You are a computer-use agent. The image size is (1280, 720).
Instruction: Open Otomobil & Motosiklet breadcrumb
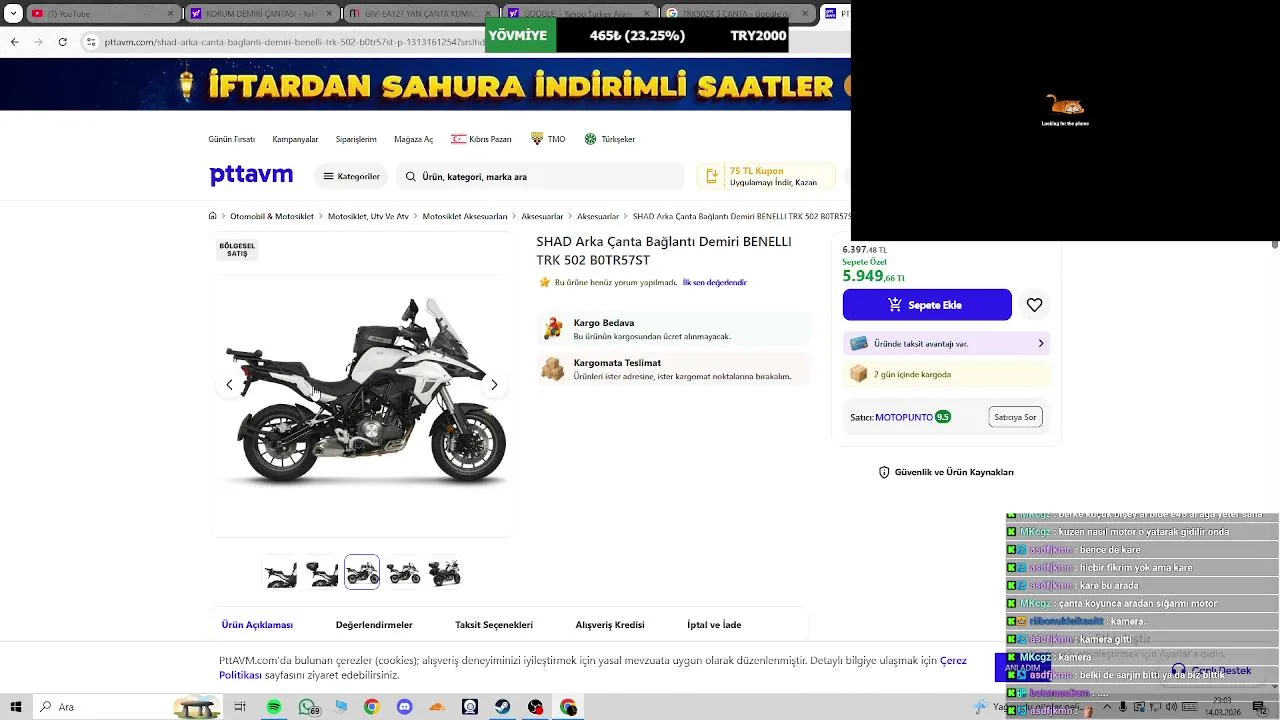pyautogui.click(x=272, y=216)
